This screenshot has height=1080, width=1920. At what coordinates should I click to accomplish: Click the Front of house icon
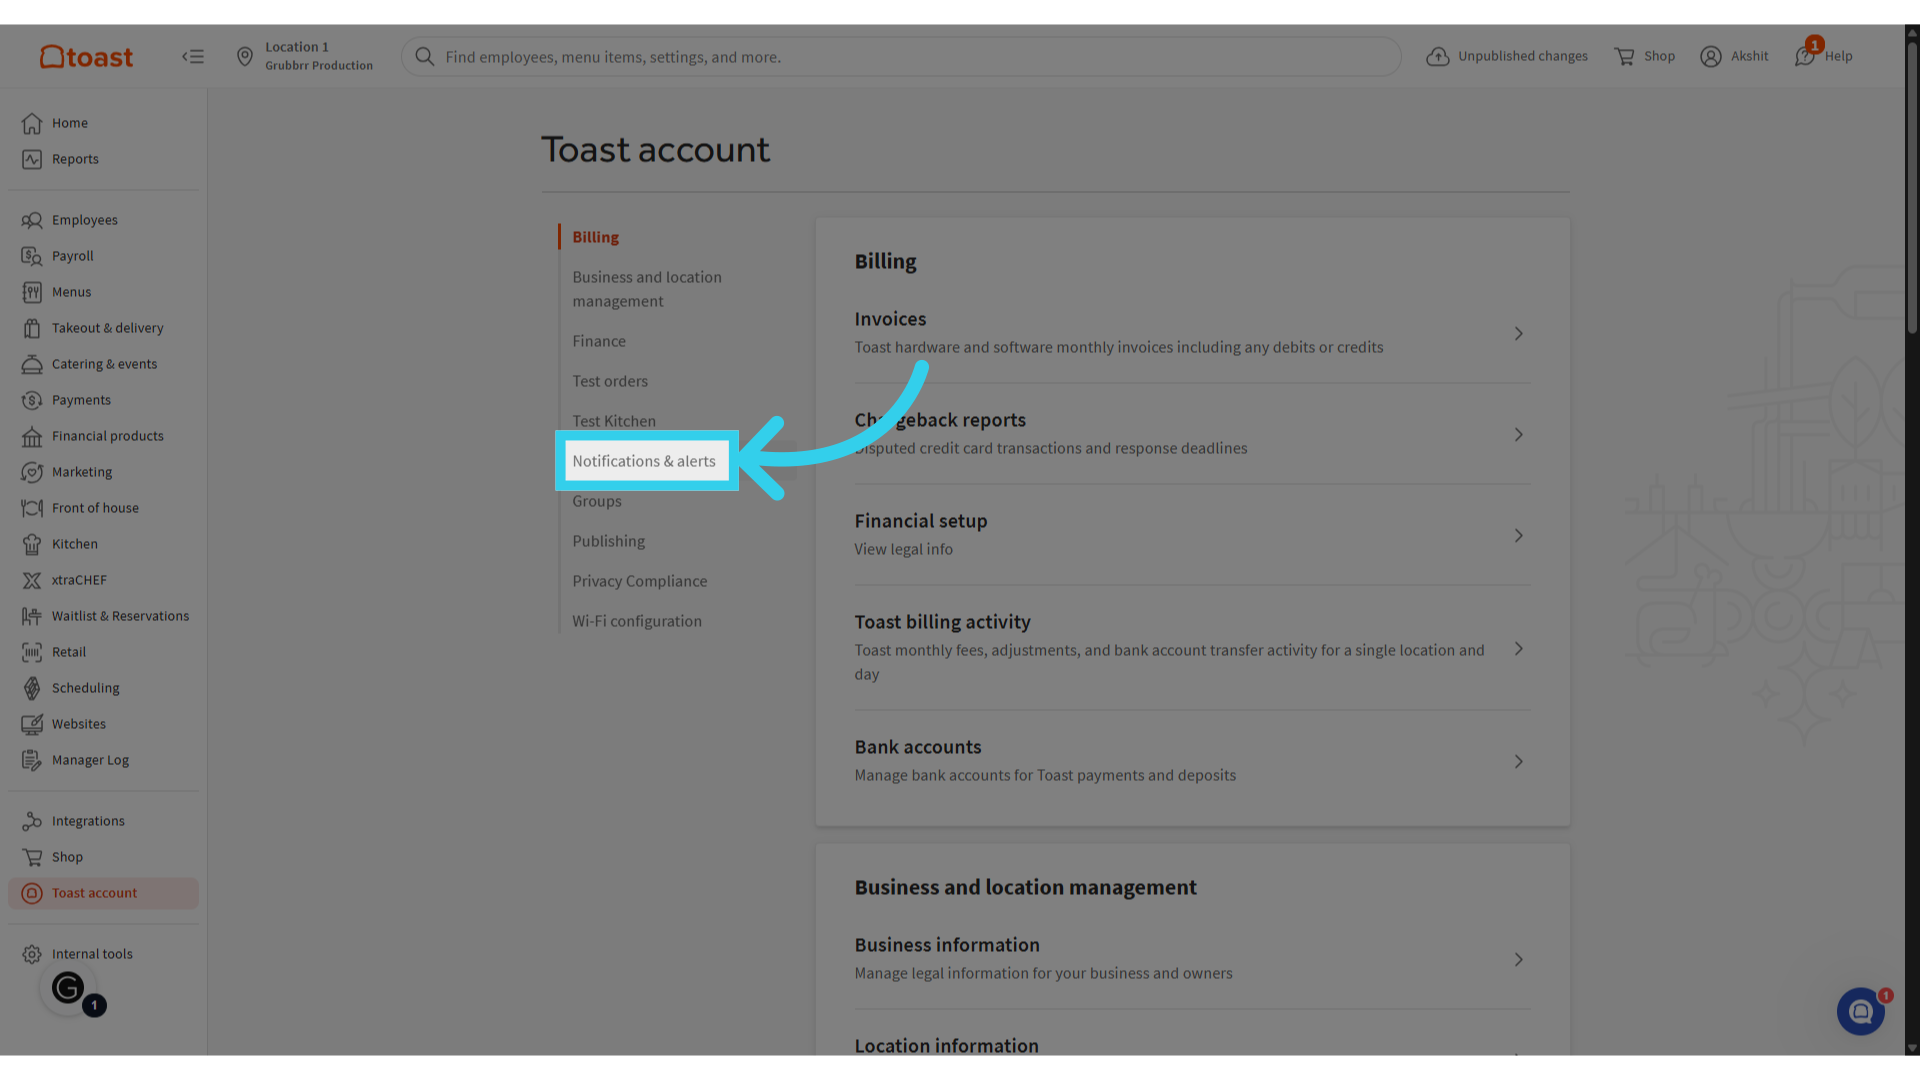click(x=32, y=508)
